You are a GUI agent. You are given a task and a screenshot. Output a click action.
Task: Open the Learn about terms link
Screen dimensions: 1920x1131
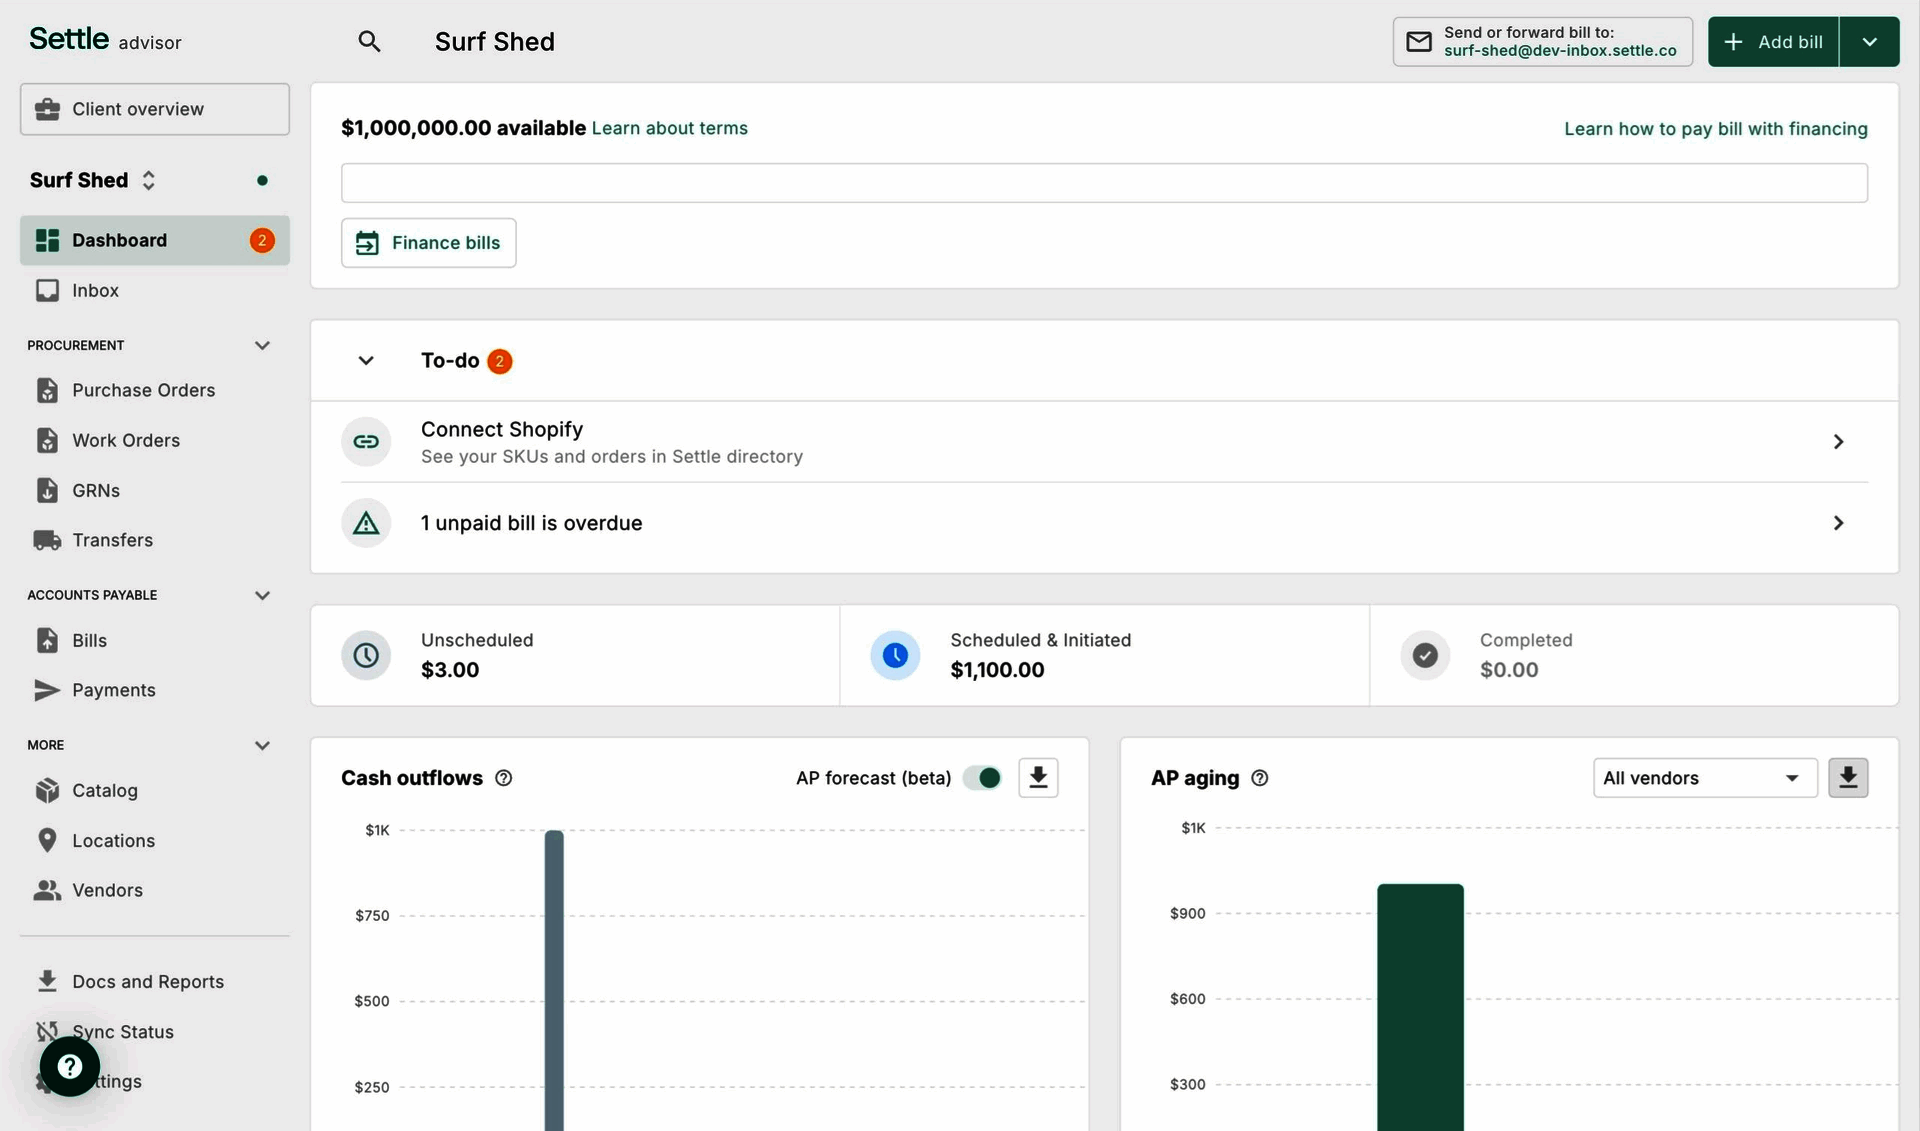(x=669, y=128)
